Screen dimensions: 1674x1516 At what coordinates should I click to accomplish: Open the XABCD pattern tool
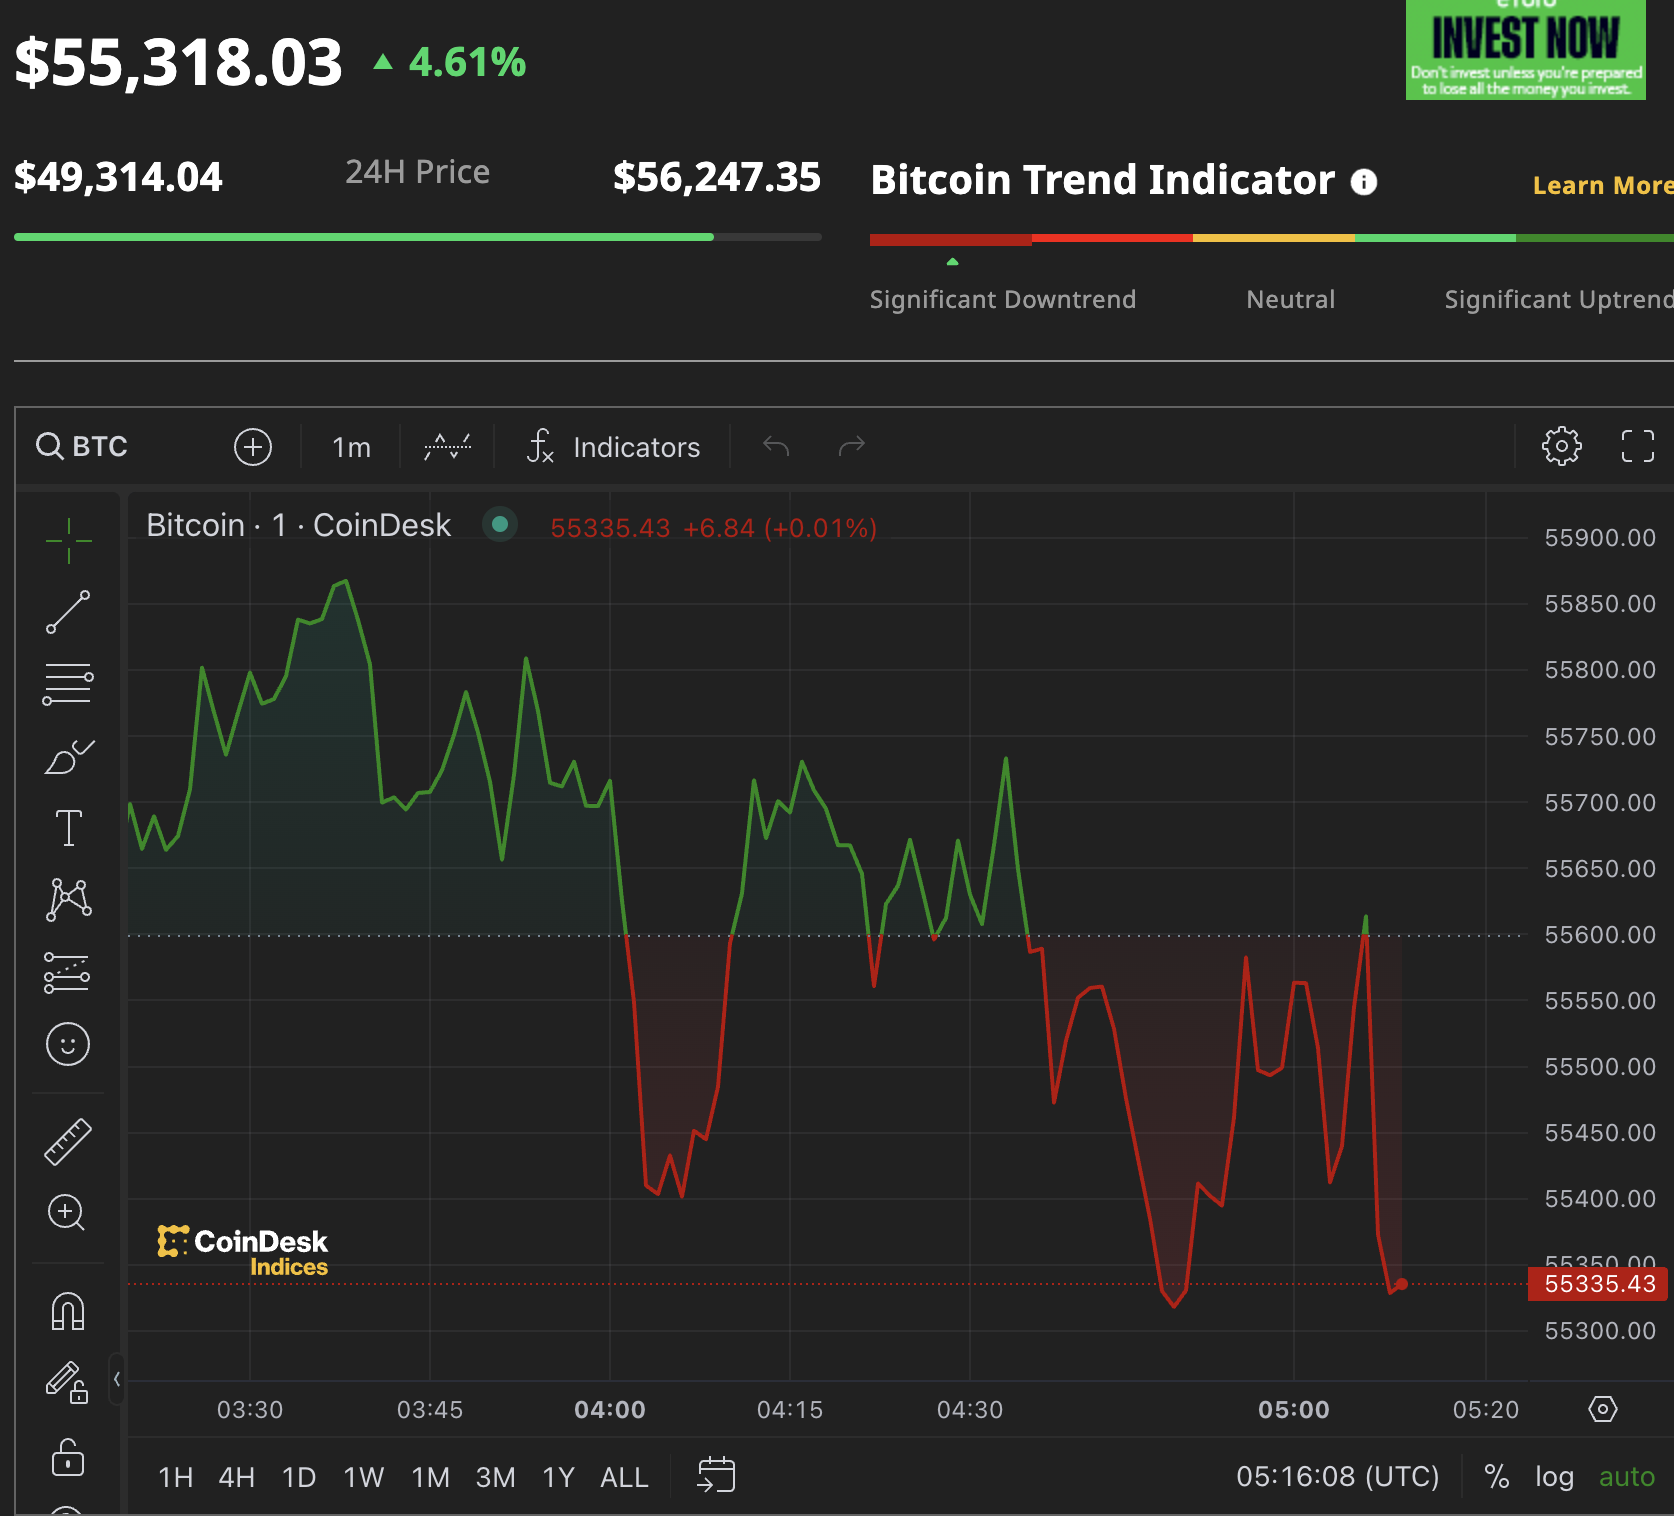tap(68, 900)
